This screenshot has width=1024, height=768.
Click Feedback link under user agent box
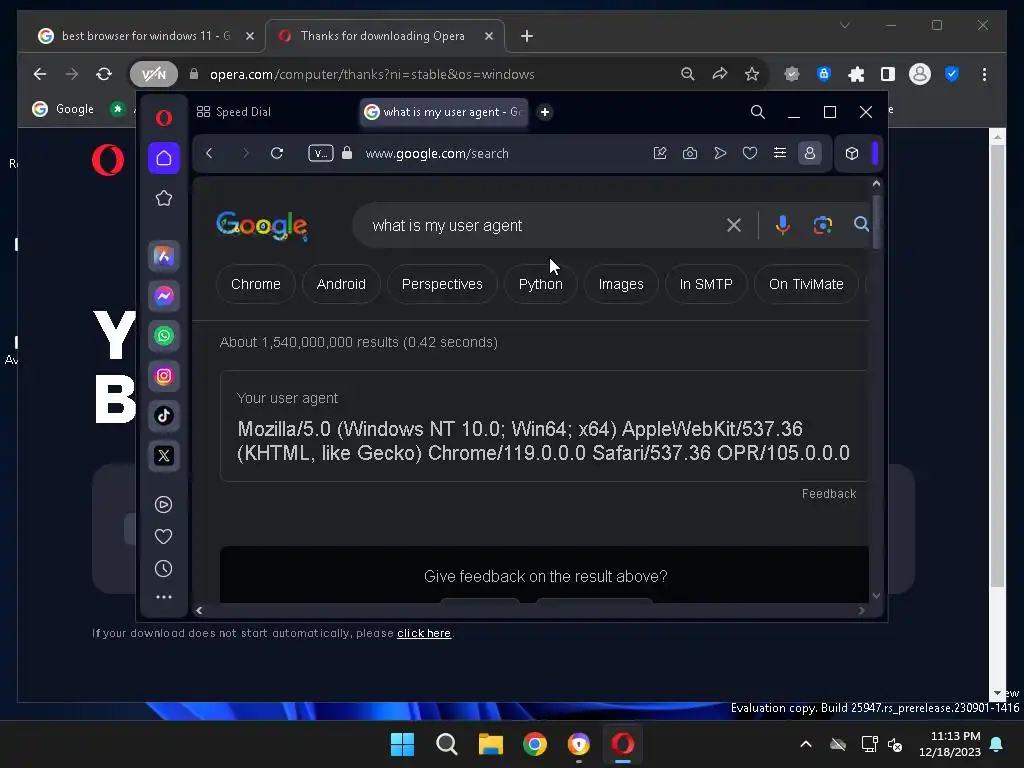829,494
